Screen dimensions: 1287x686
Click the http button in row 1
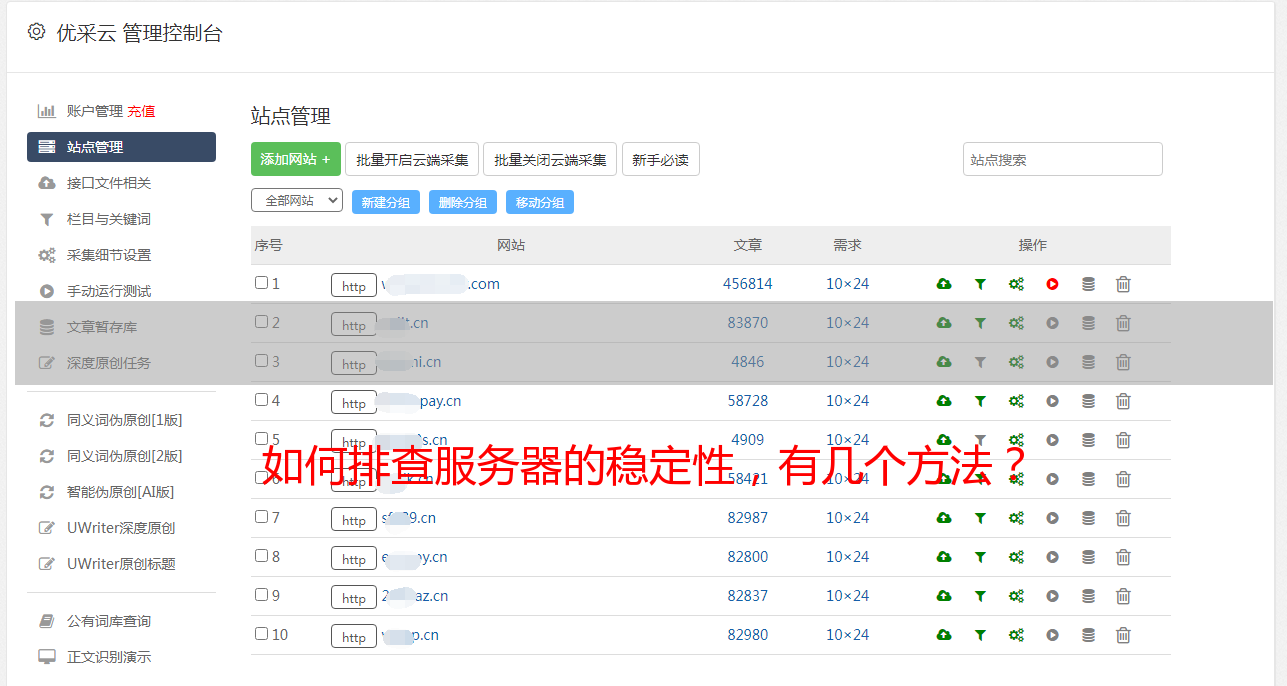[354, 286]
